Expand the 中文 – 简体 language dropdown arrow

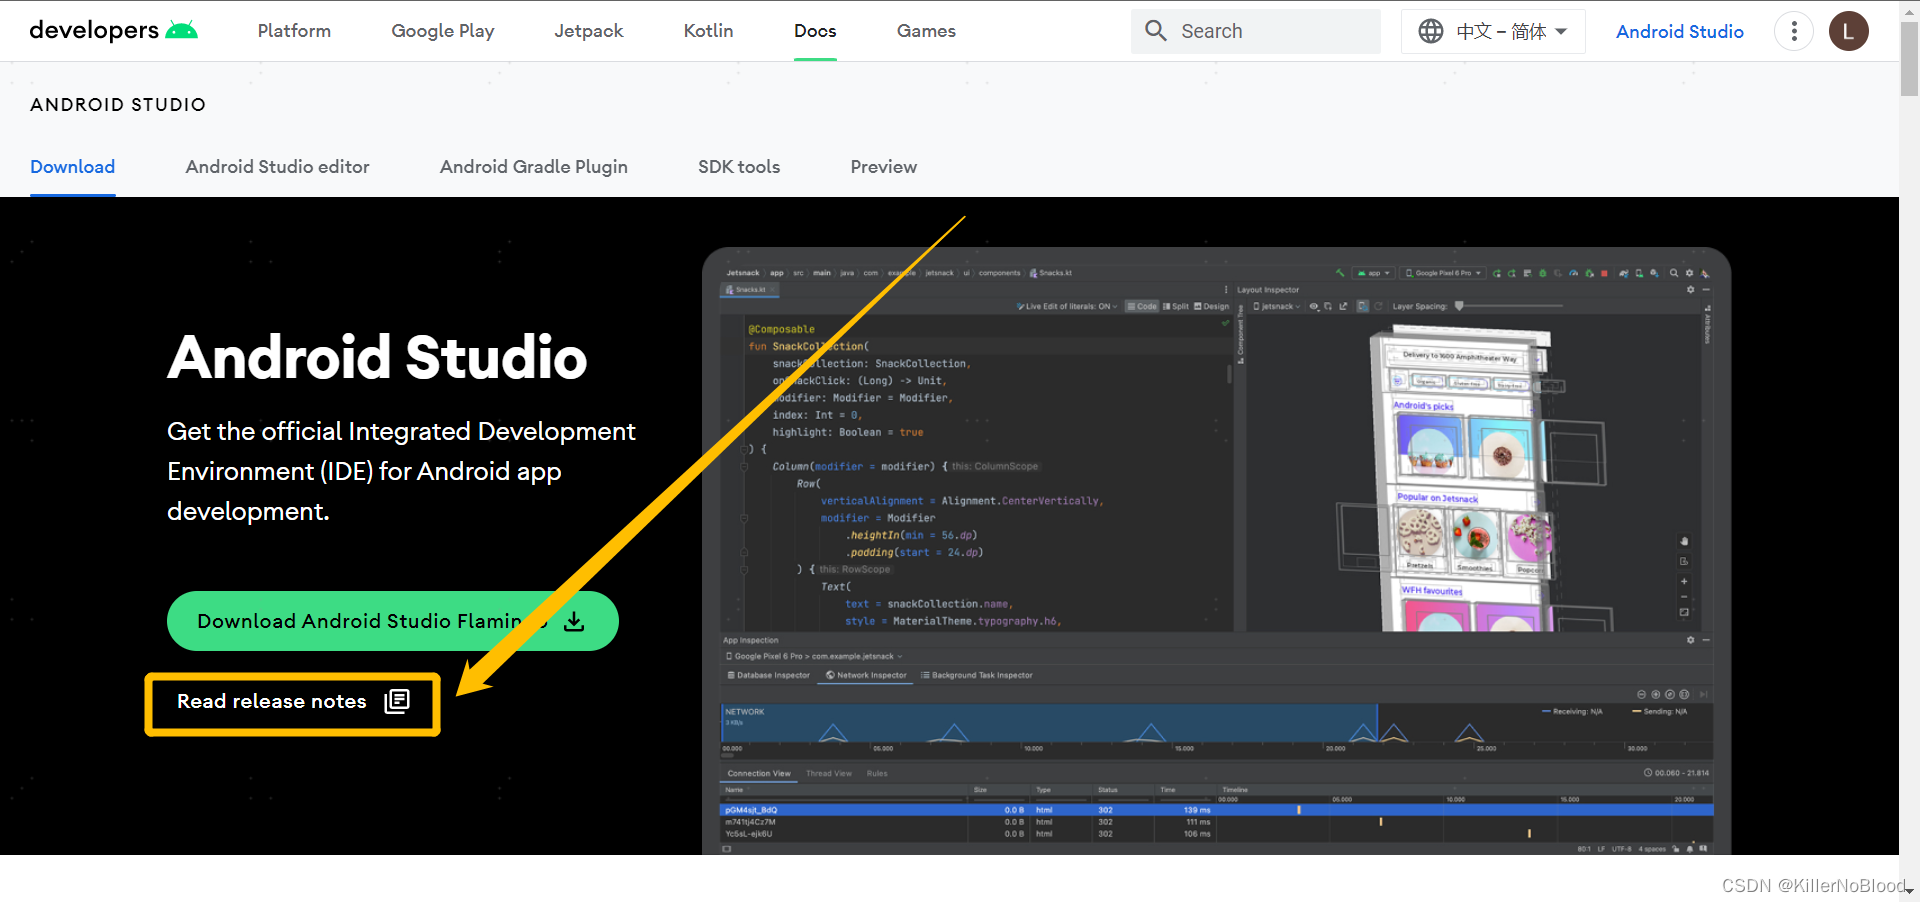1561,31
